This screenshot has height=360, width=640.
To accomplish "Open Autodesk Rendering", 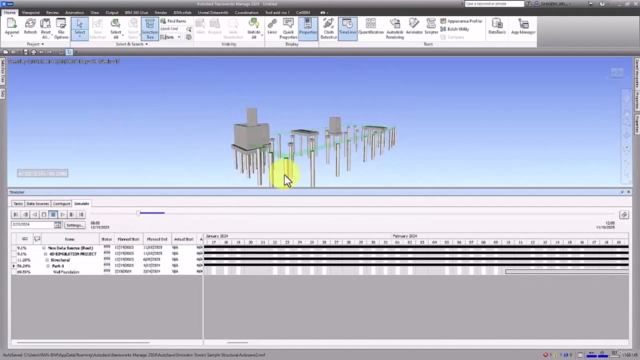I will [395, 28].
